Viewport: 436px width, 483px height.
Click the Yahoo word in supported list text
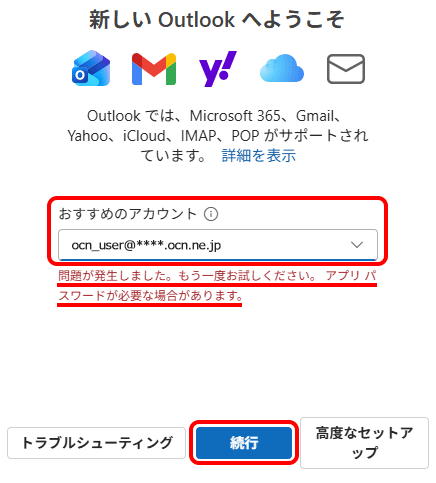click(x=88, y=136)
